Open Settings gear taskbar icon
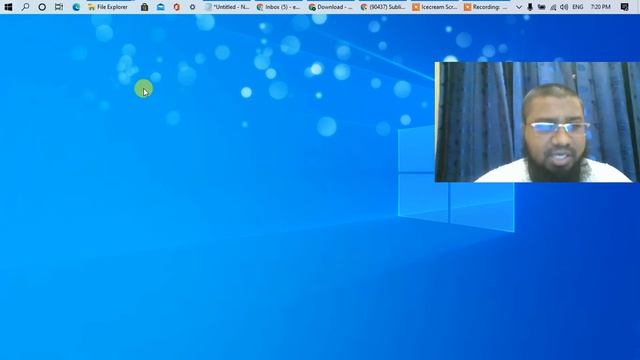This screenshot has height=360, width=640. 192,7
